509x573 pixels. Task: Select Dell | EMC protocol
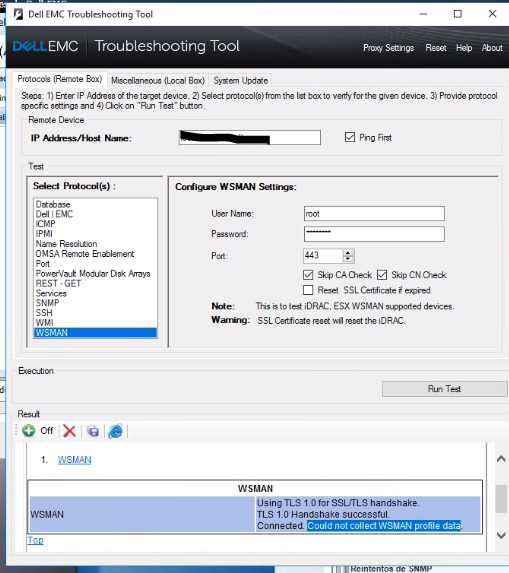95,214
